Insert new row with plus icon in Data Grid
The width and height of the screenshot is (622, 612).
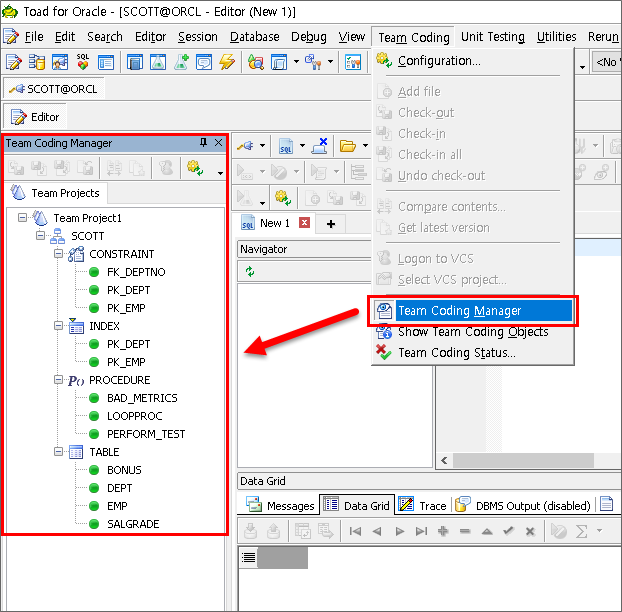pyautogui.click(x=443, y=531)
